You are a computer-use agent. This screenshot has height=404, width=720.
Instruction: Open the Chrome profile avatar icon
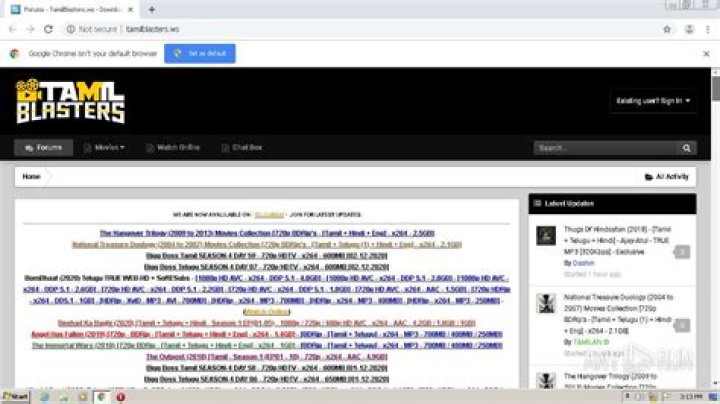click(686, 29)
